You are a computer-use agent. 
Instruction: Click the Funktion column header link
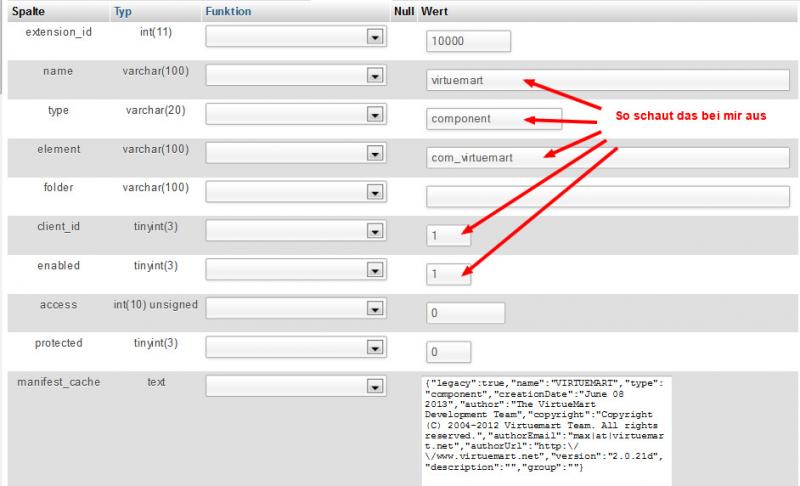(227, 11)
